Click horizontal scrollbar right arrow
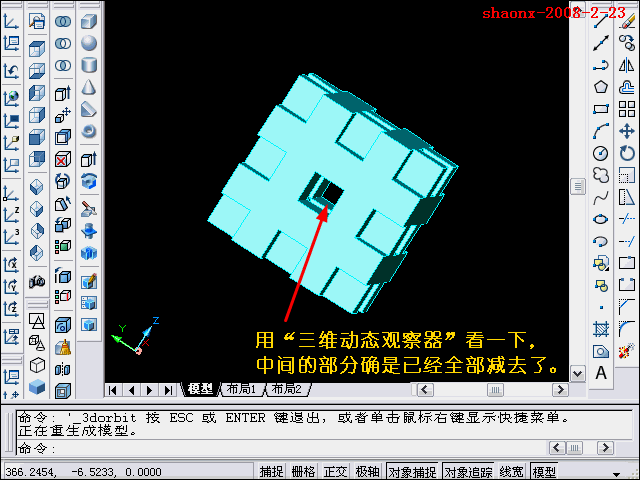This screenshot has height=480, width=640. tap(560, 390)
